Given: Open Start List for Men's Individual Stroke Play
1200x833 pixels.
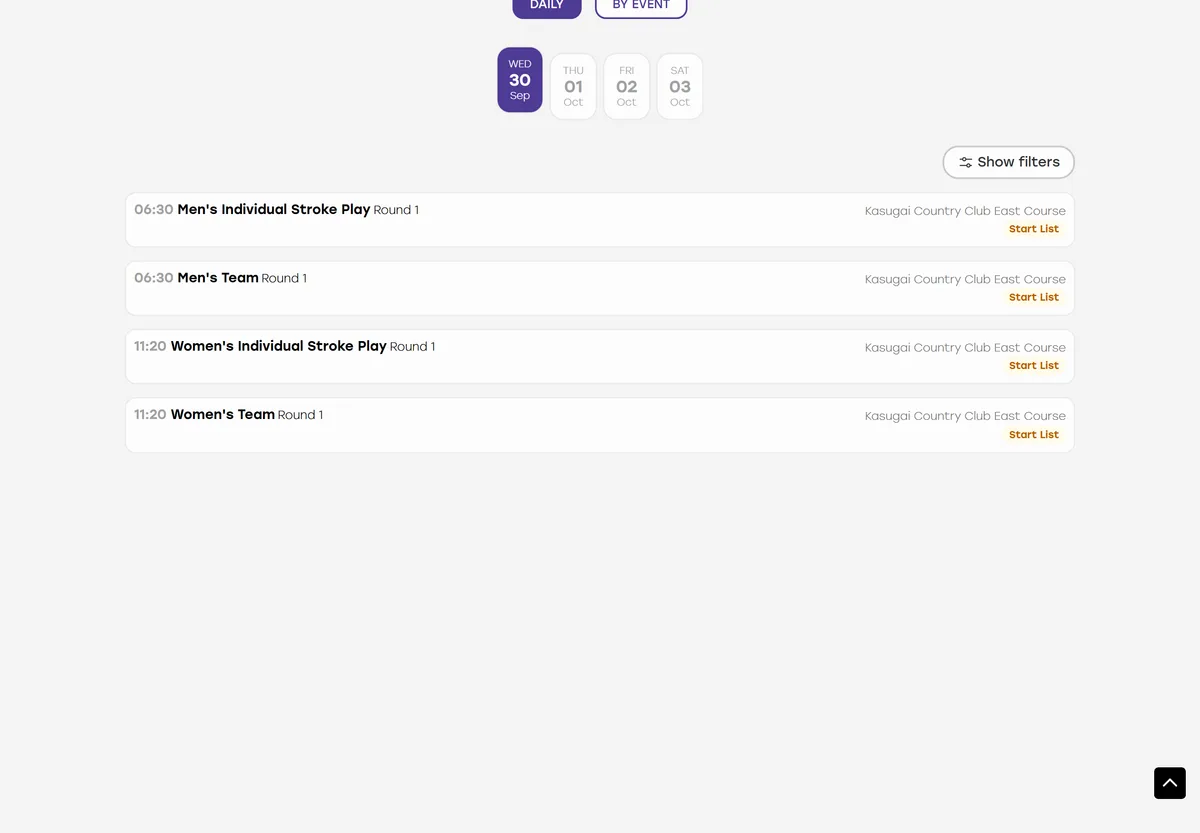Looking at the screenshot, I should point(1034,229).
